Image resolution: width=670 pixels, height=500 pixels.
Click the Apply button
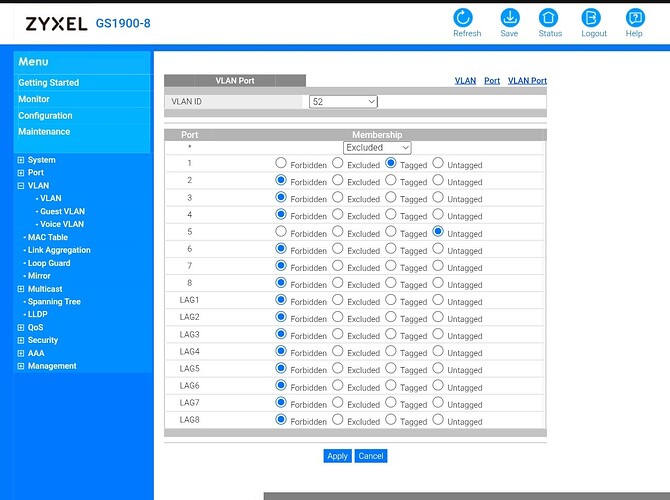[x=337, y=456]
